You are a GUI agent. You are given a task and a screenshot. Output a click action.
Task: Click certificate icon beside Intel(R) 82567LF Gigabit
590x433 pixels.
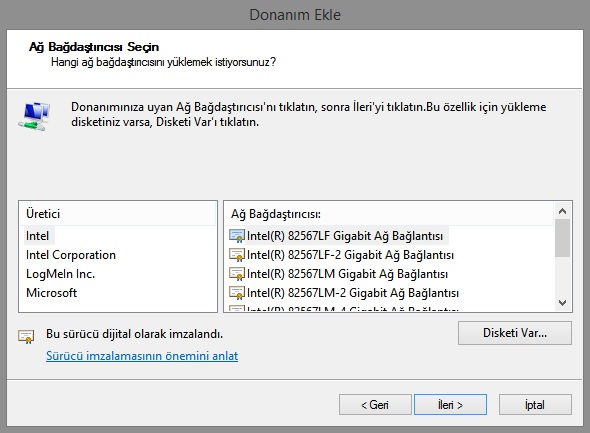pos(237,236)
